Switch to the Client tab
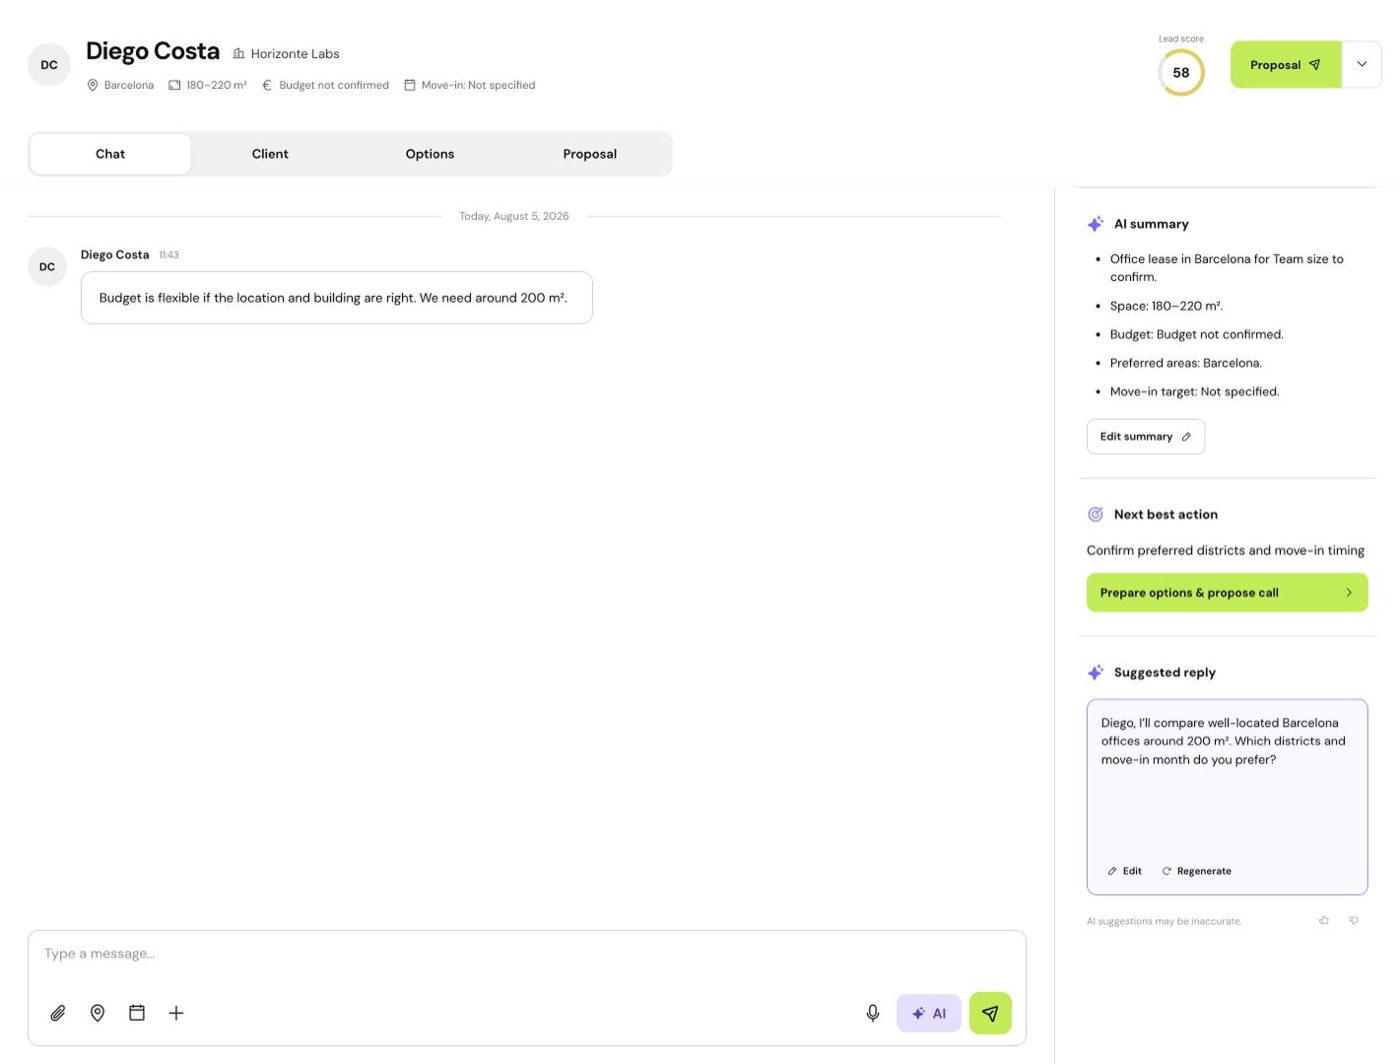1400x1064 pixels. (270, 154)
